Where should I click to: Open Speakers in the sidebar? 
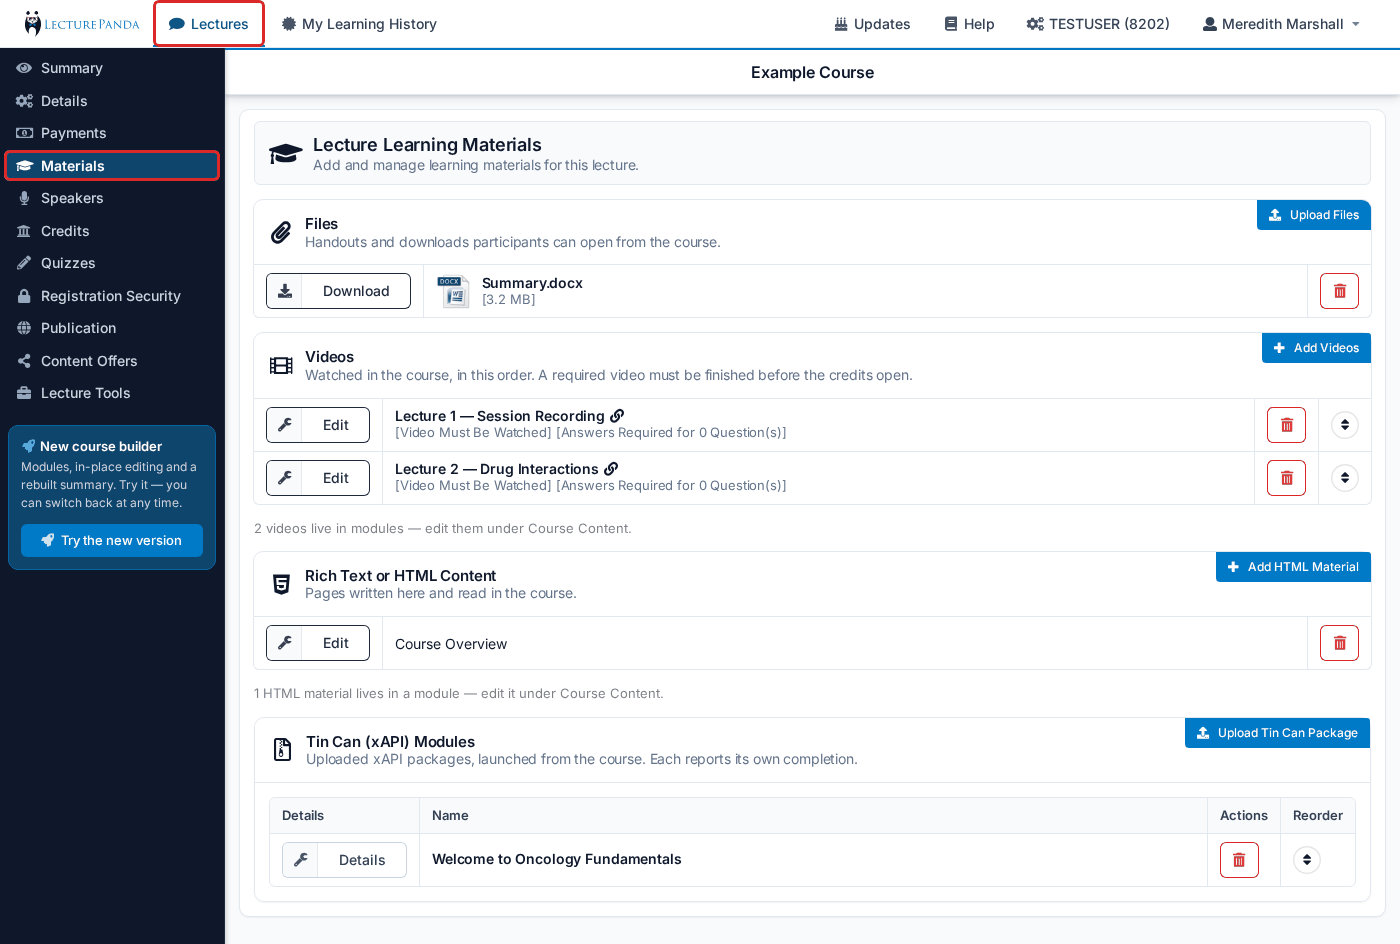tap(112, 198)
